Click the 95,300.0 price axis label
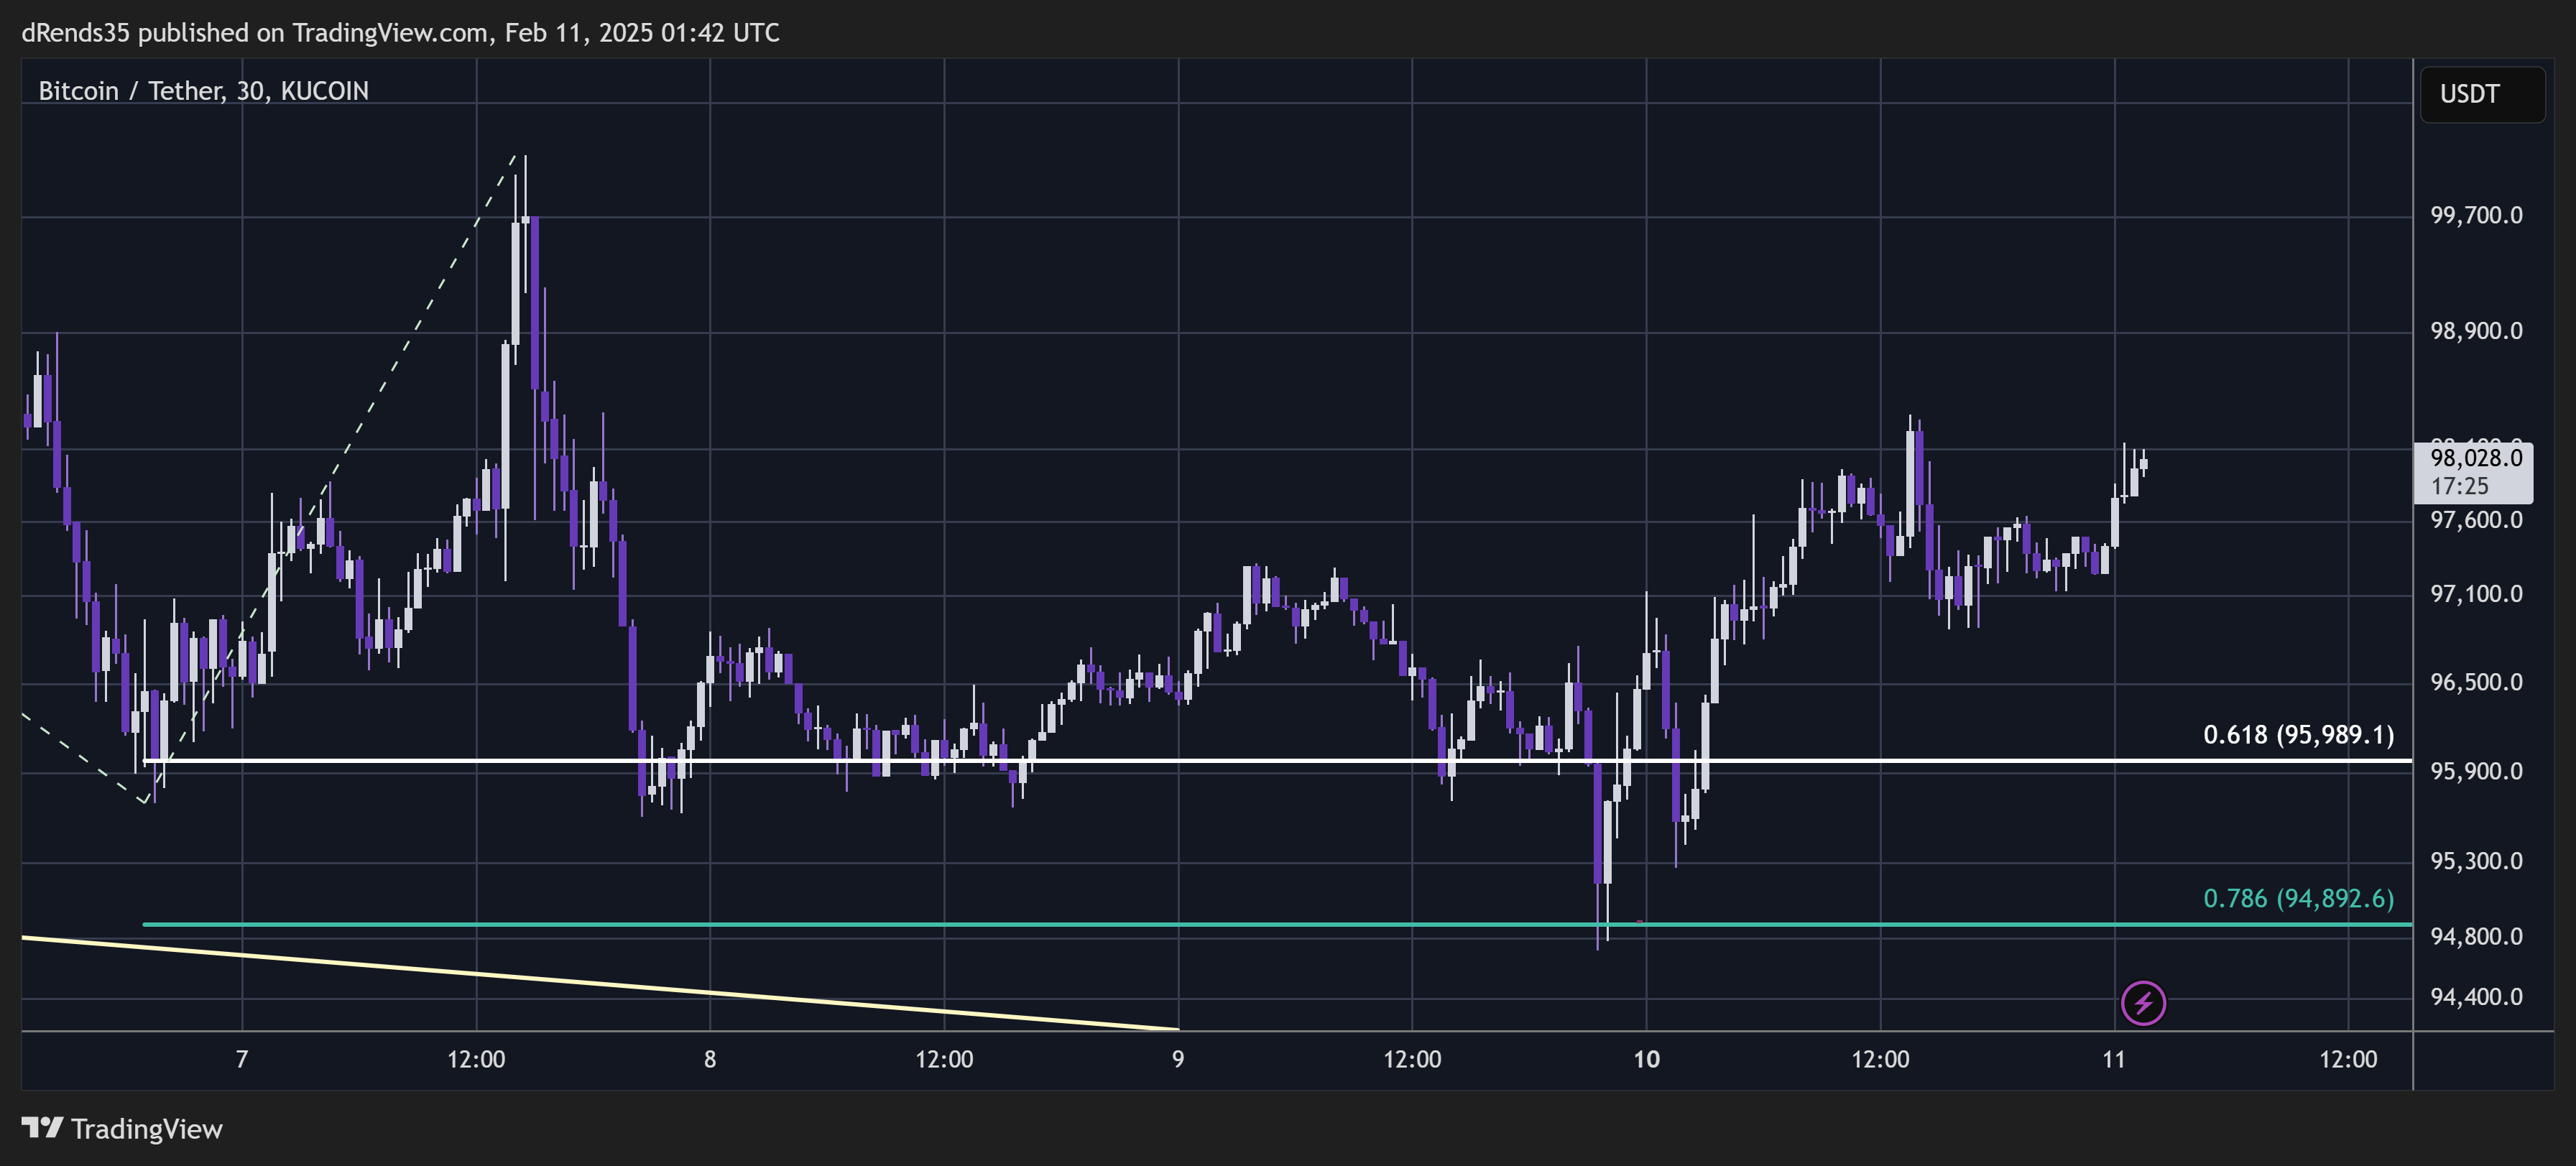Screen dimensions: 2576x1166 pos(2476,861)
